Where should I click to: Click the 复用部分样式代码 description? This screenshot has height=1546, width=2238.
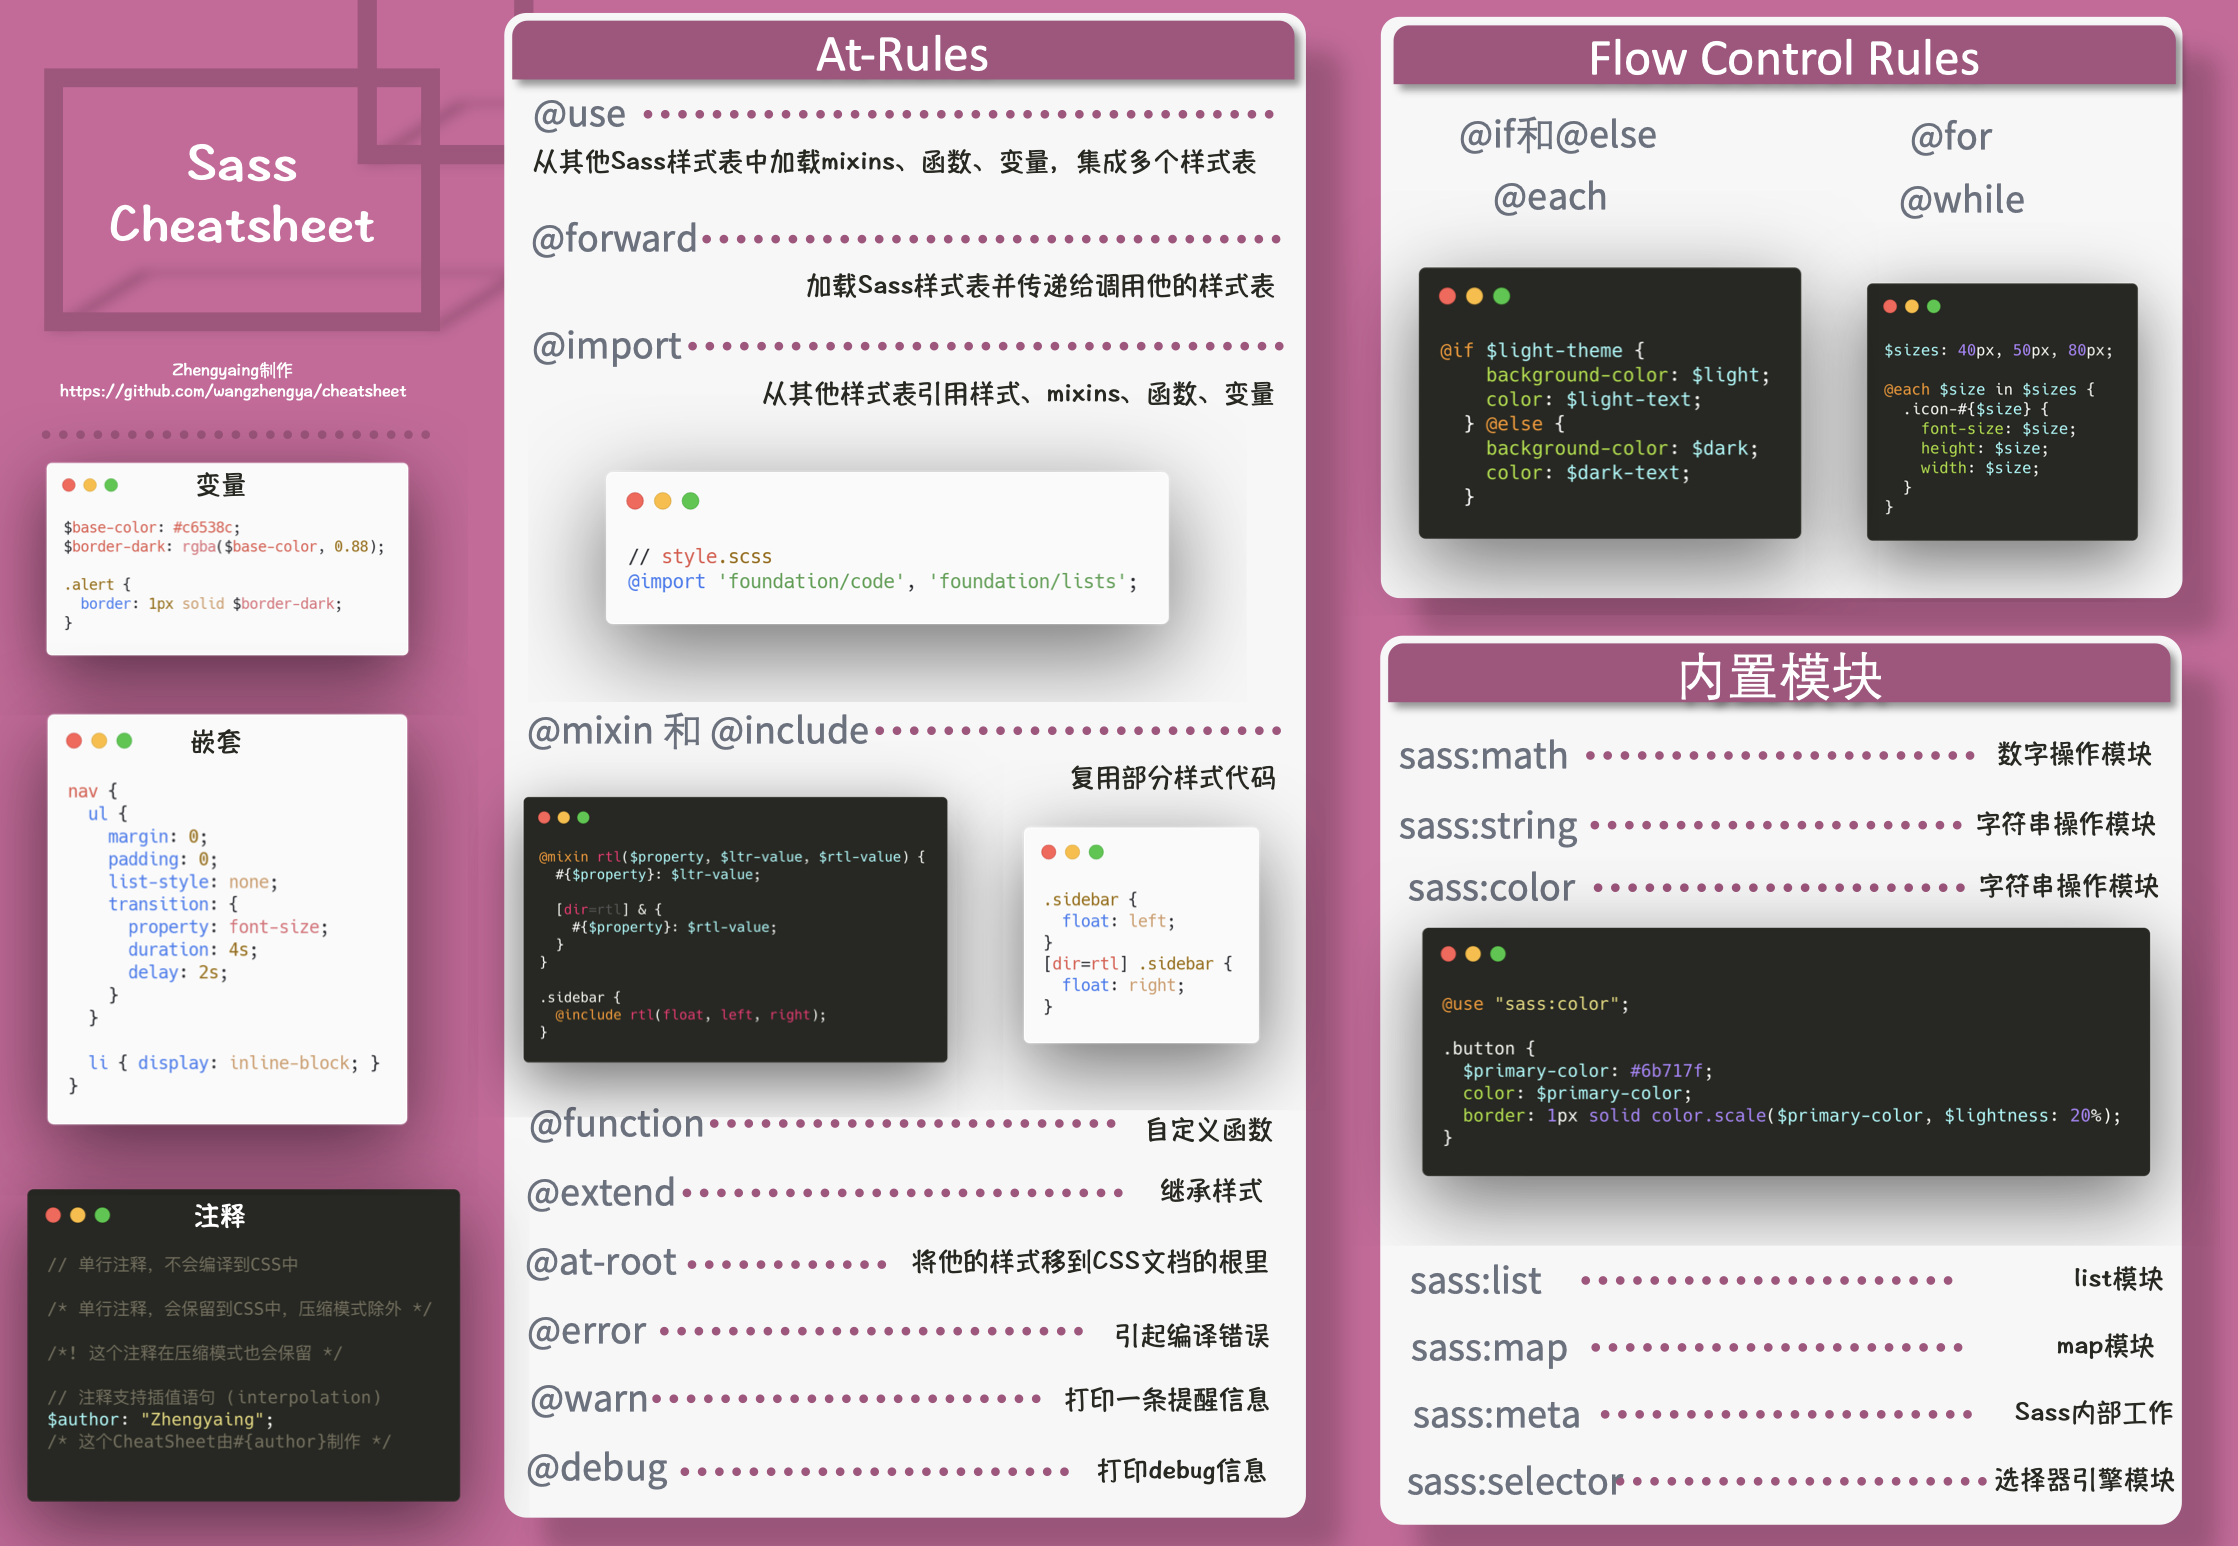pyautogui.click(x=1173, y=778)
